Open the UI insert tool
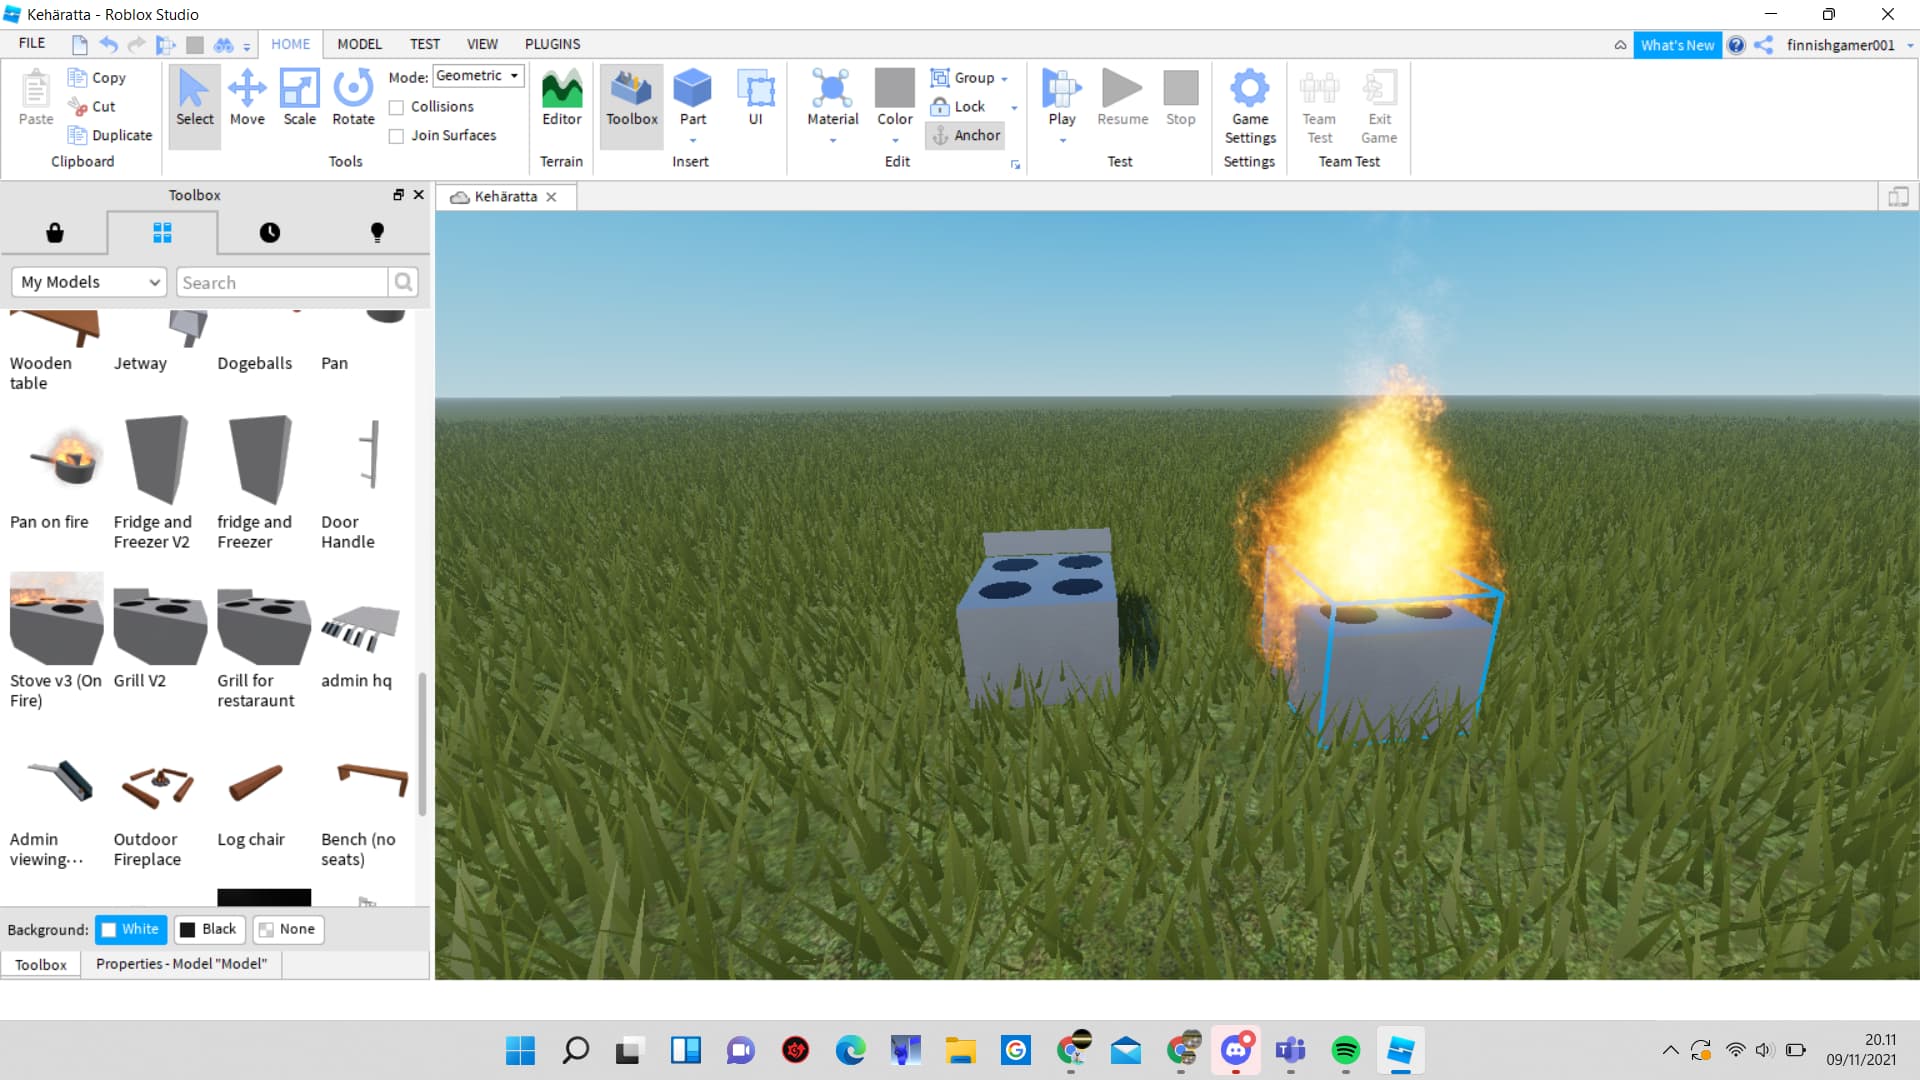This screenshot has height=1080, width=1920. tap(755, 98)
